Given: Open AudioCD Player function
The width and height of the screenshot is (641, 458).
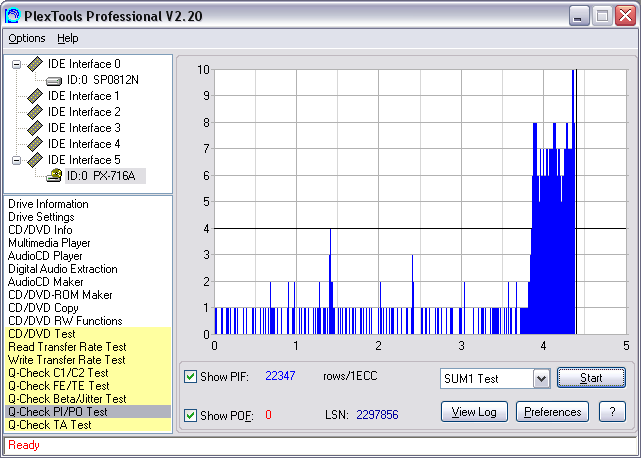Looking at the screenshot, I should (45, 256).
